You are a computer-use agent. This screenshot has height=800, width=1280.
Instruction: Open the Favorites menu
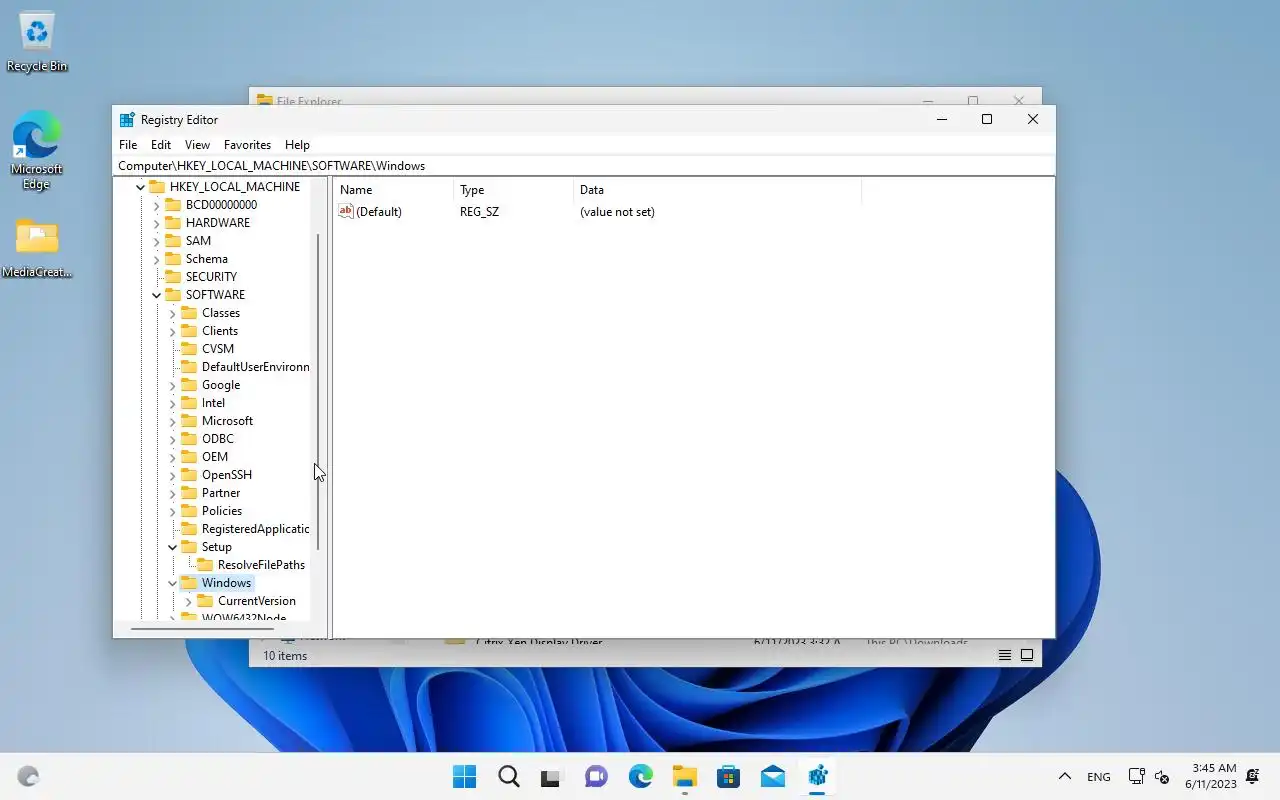click(x=247, y=145)
